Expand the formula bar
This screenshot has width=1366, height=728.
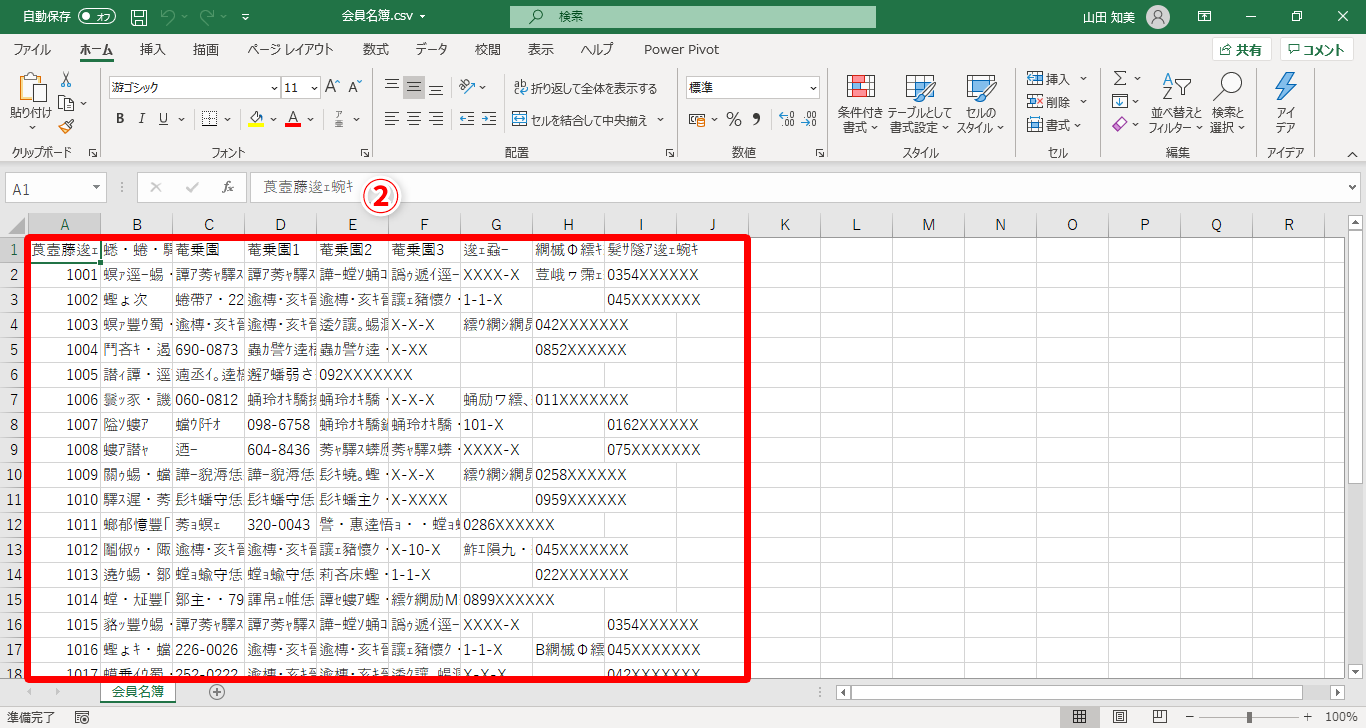coord(1353,187)
